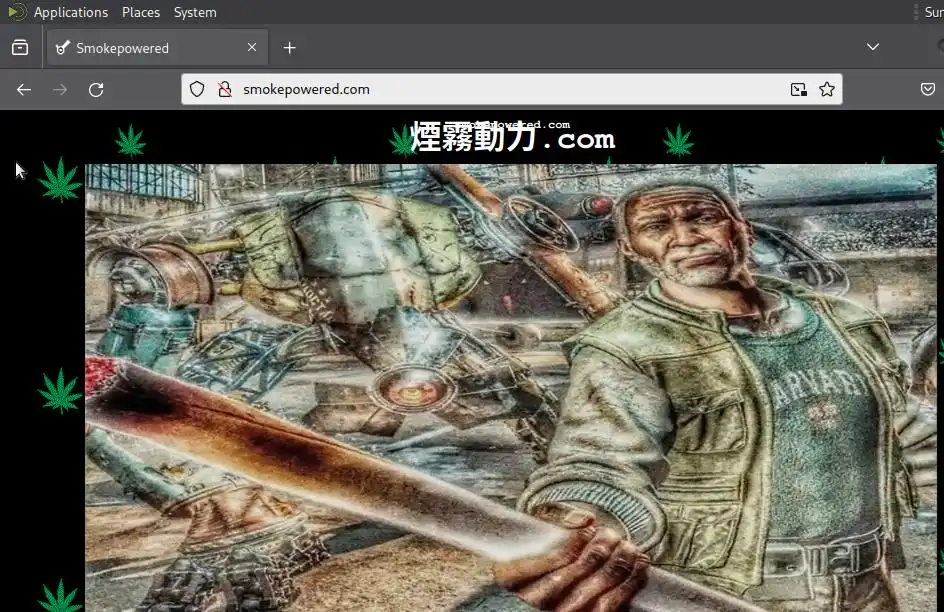The image size is (944, 612).
Task: Open the Places menu
Action: click(141, 12)
